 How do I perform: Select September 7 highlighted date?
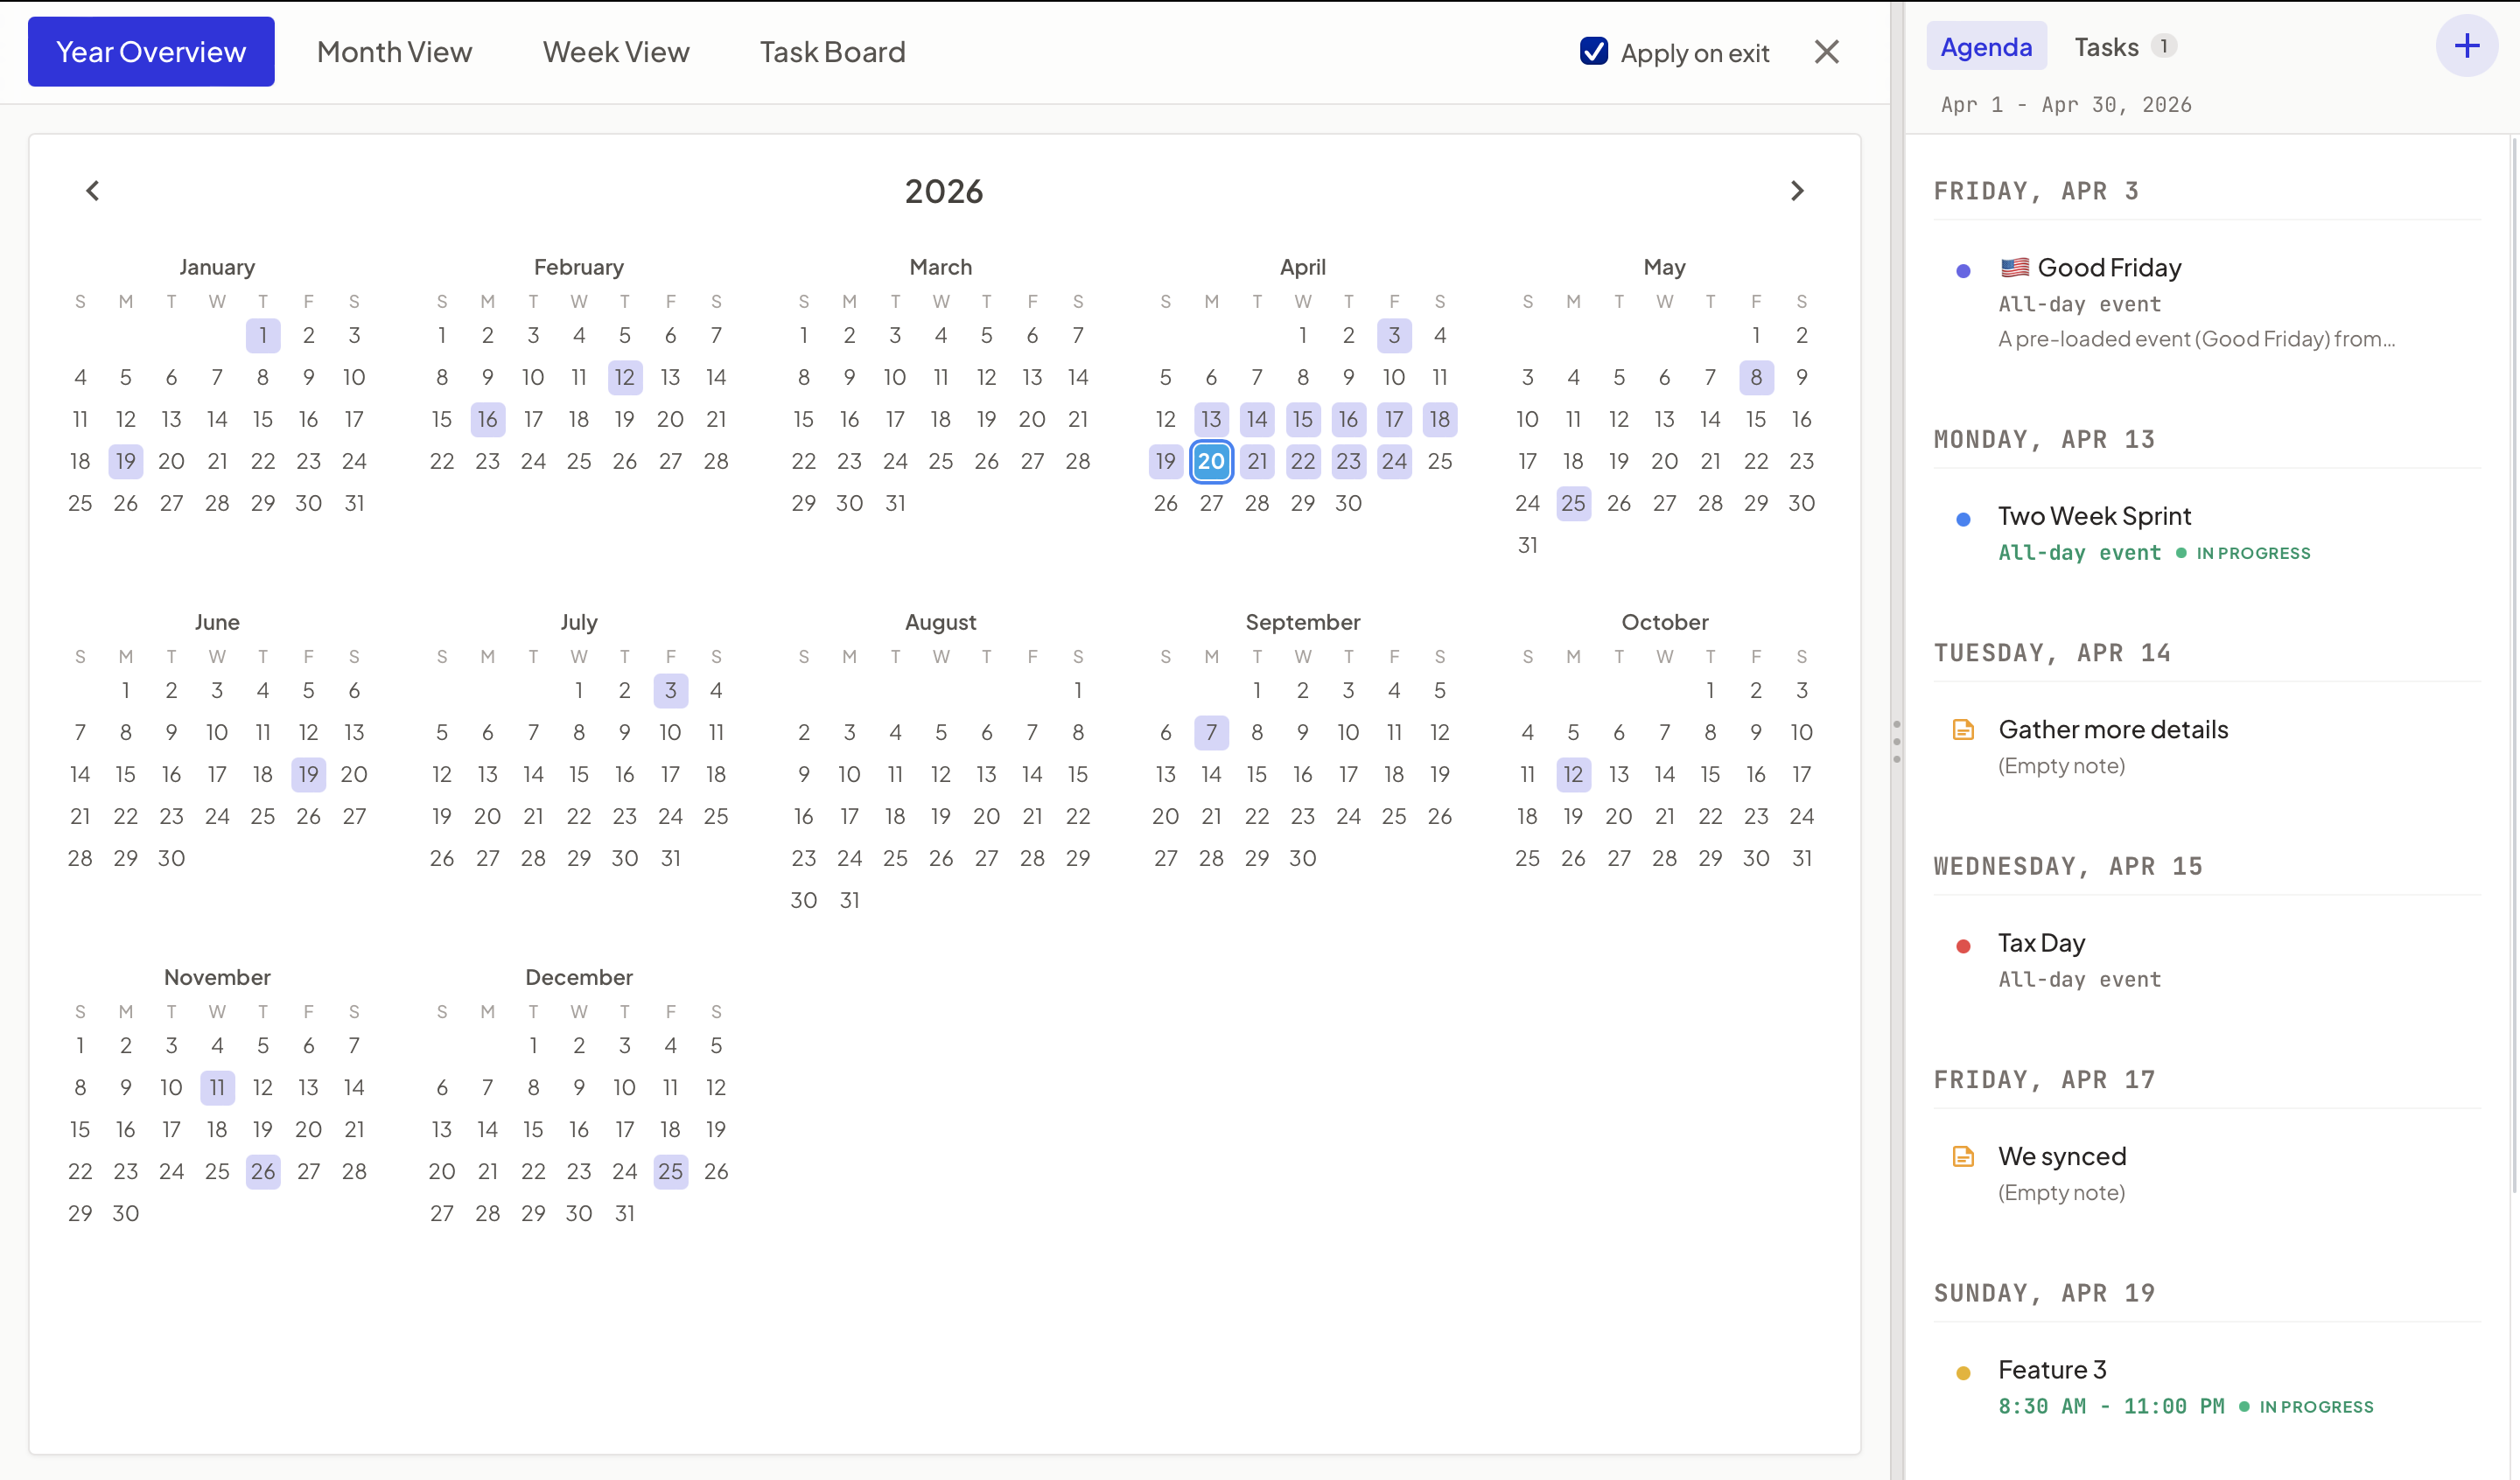pyautogui.click(x=1211, y=732)
